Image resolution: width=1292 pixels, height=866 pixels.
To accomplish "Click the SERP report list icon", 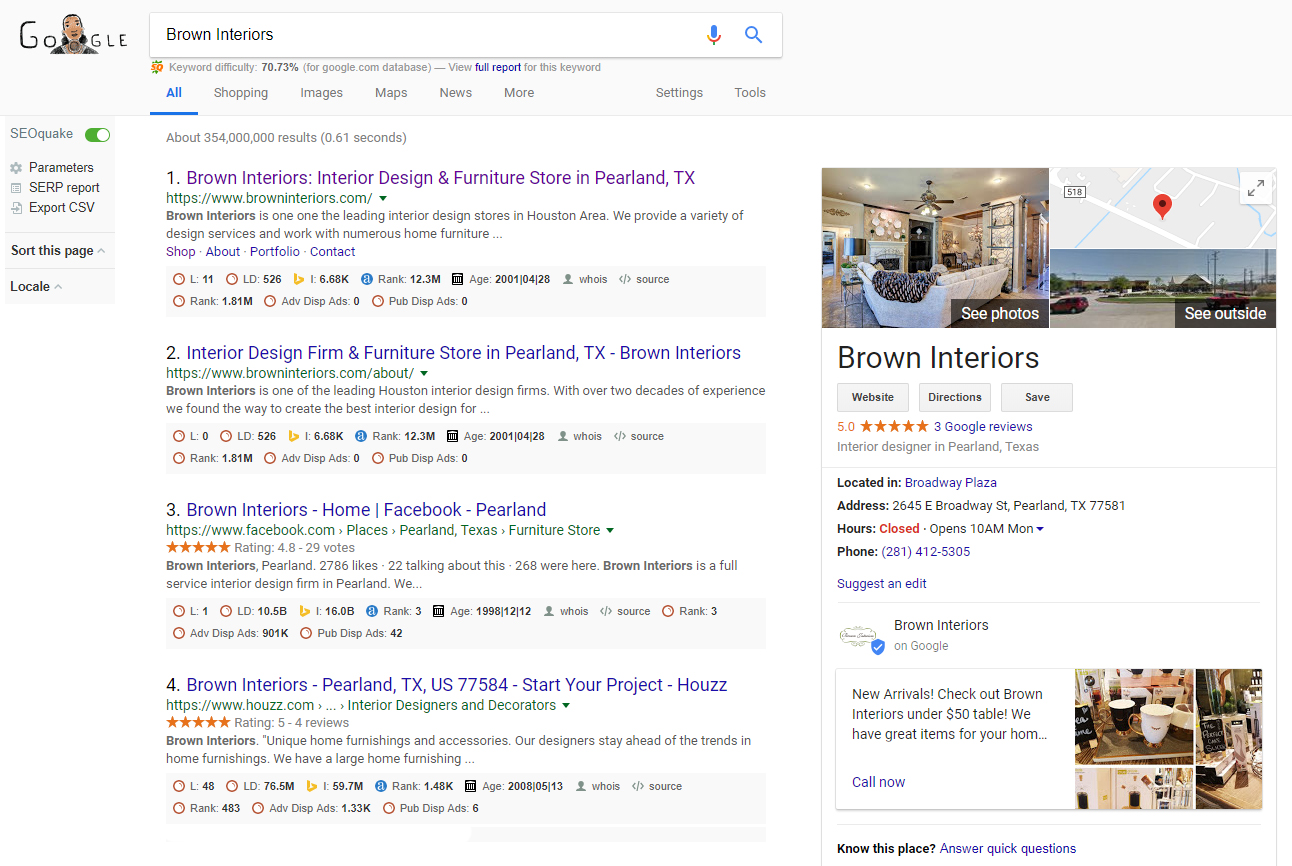I will tap(16, 188).
